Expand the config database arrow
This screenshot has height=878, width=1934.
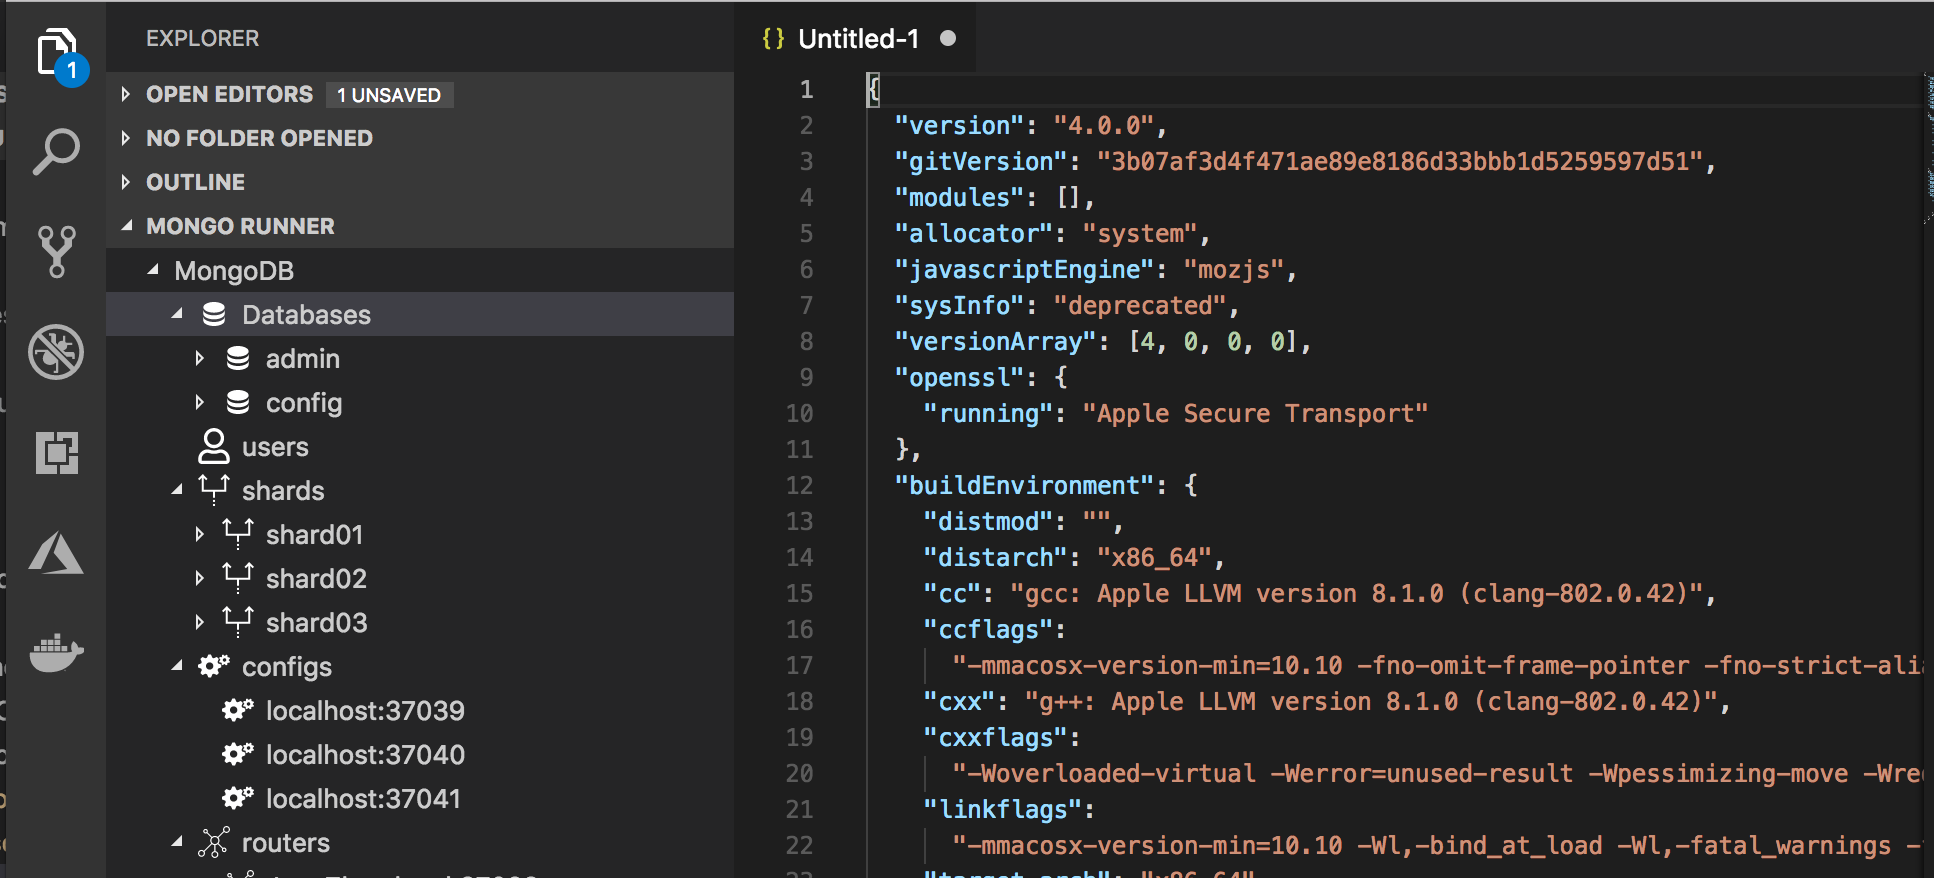click(199, 402)
